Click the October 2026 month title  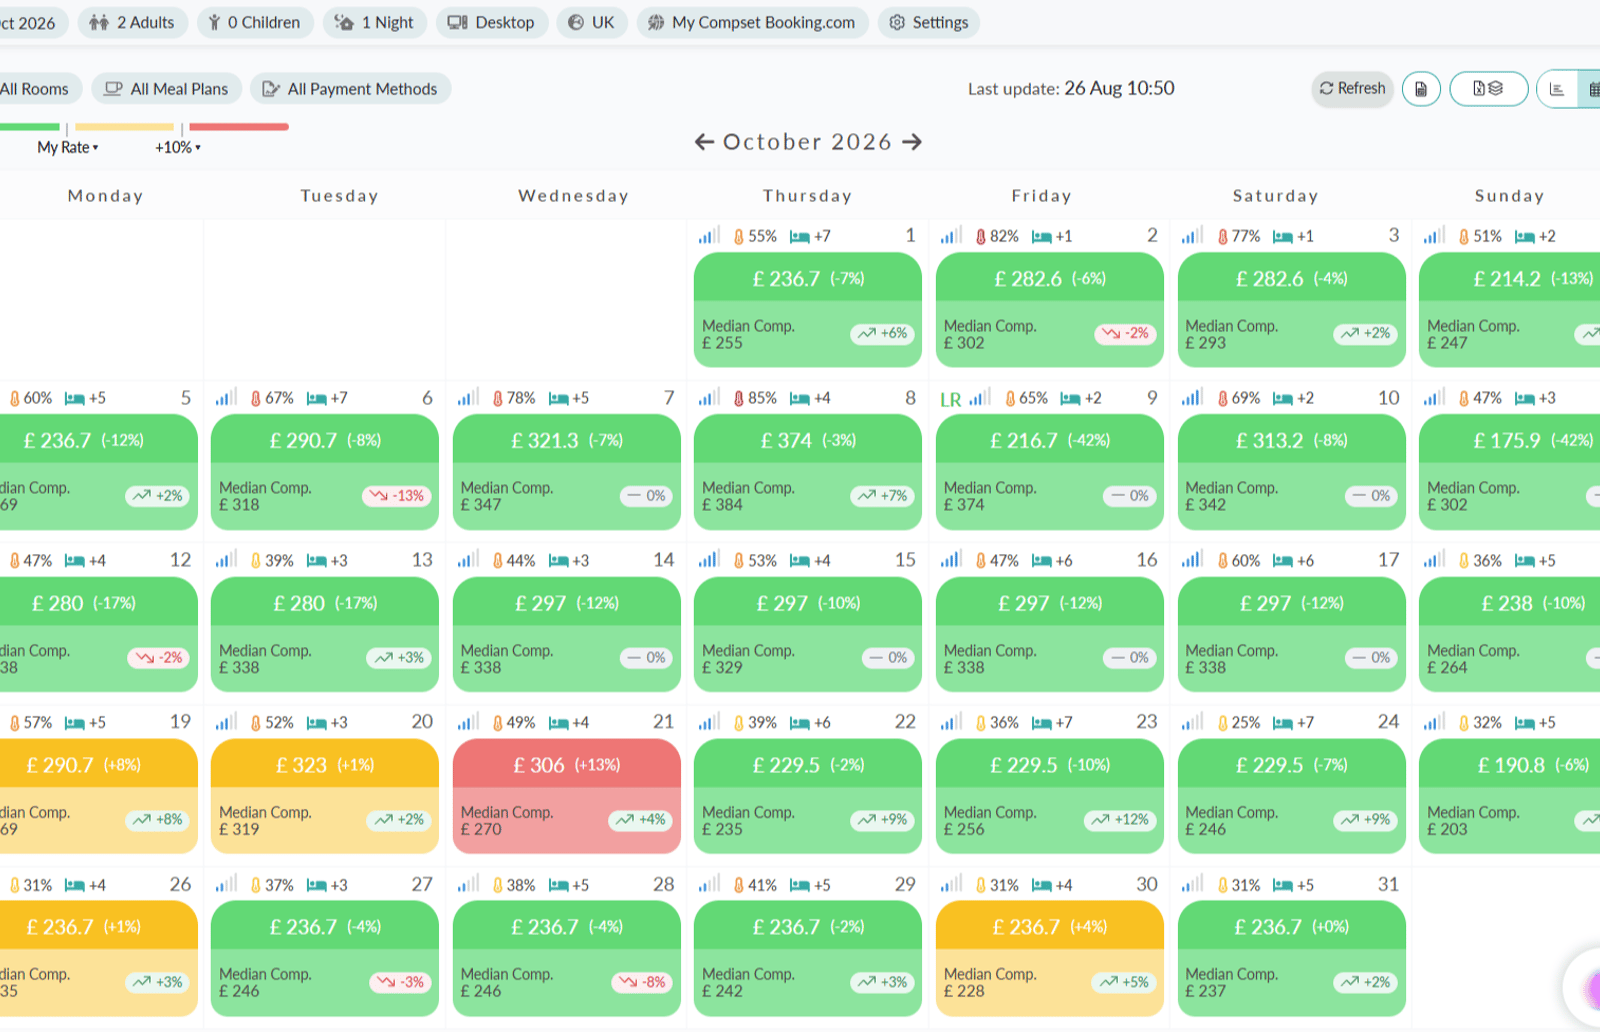click(x=807, y=142)
